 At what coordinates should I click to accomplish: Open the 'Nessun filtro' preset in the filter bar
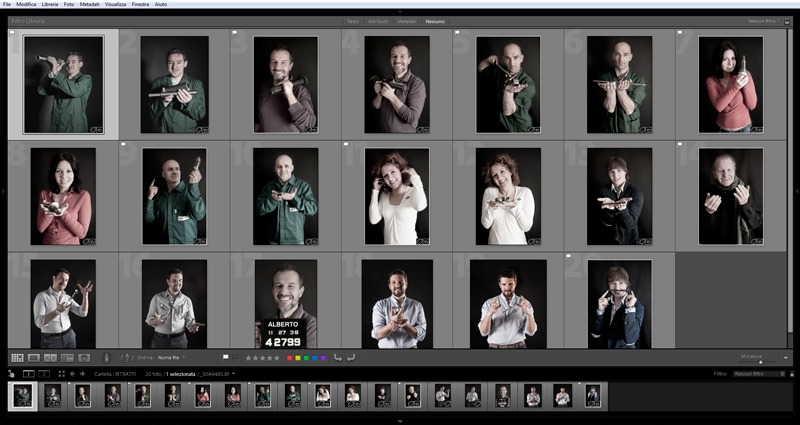tap(764, 21)
